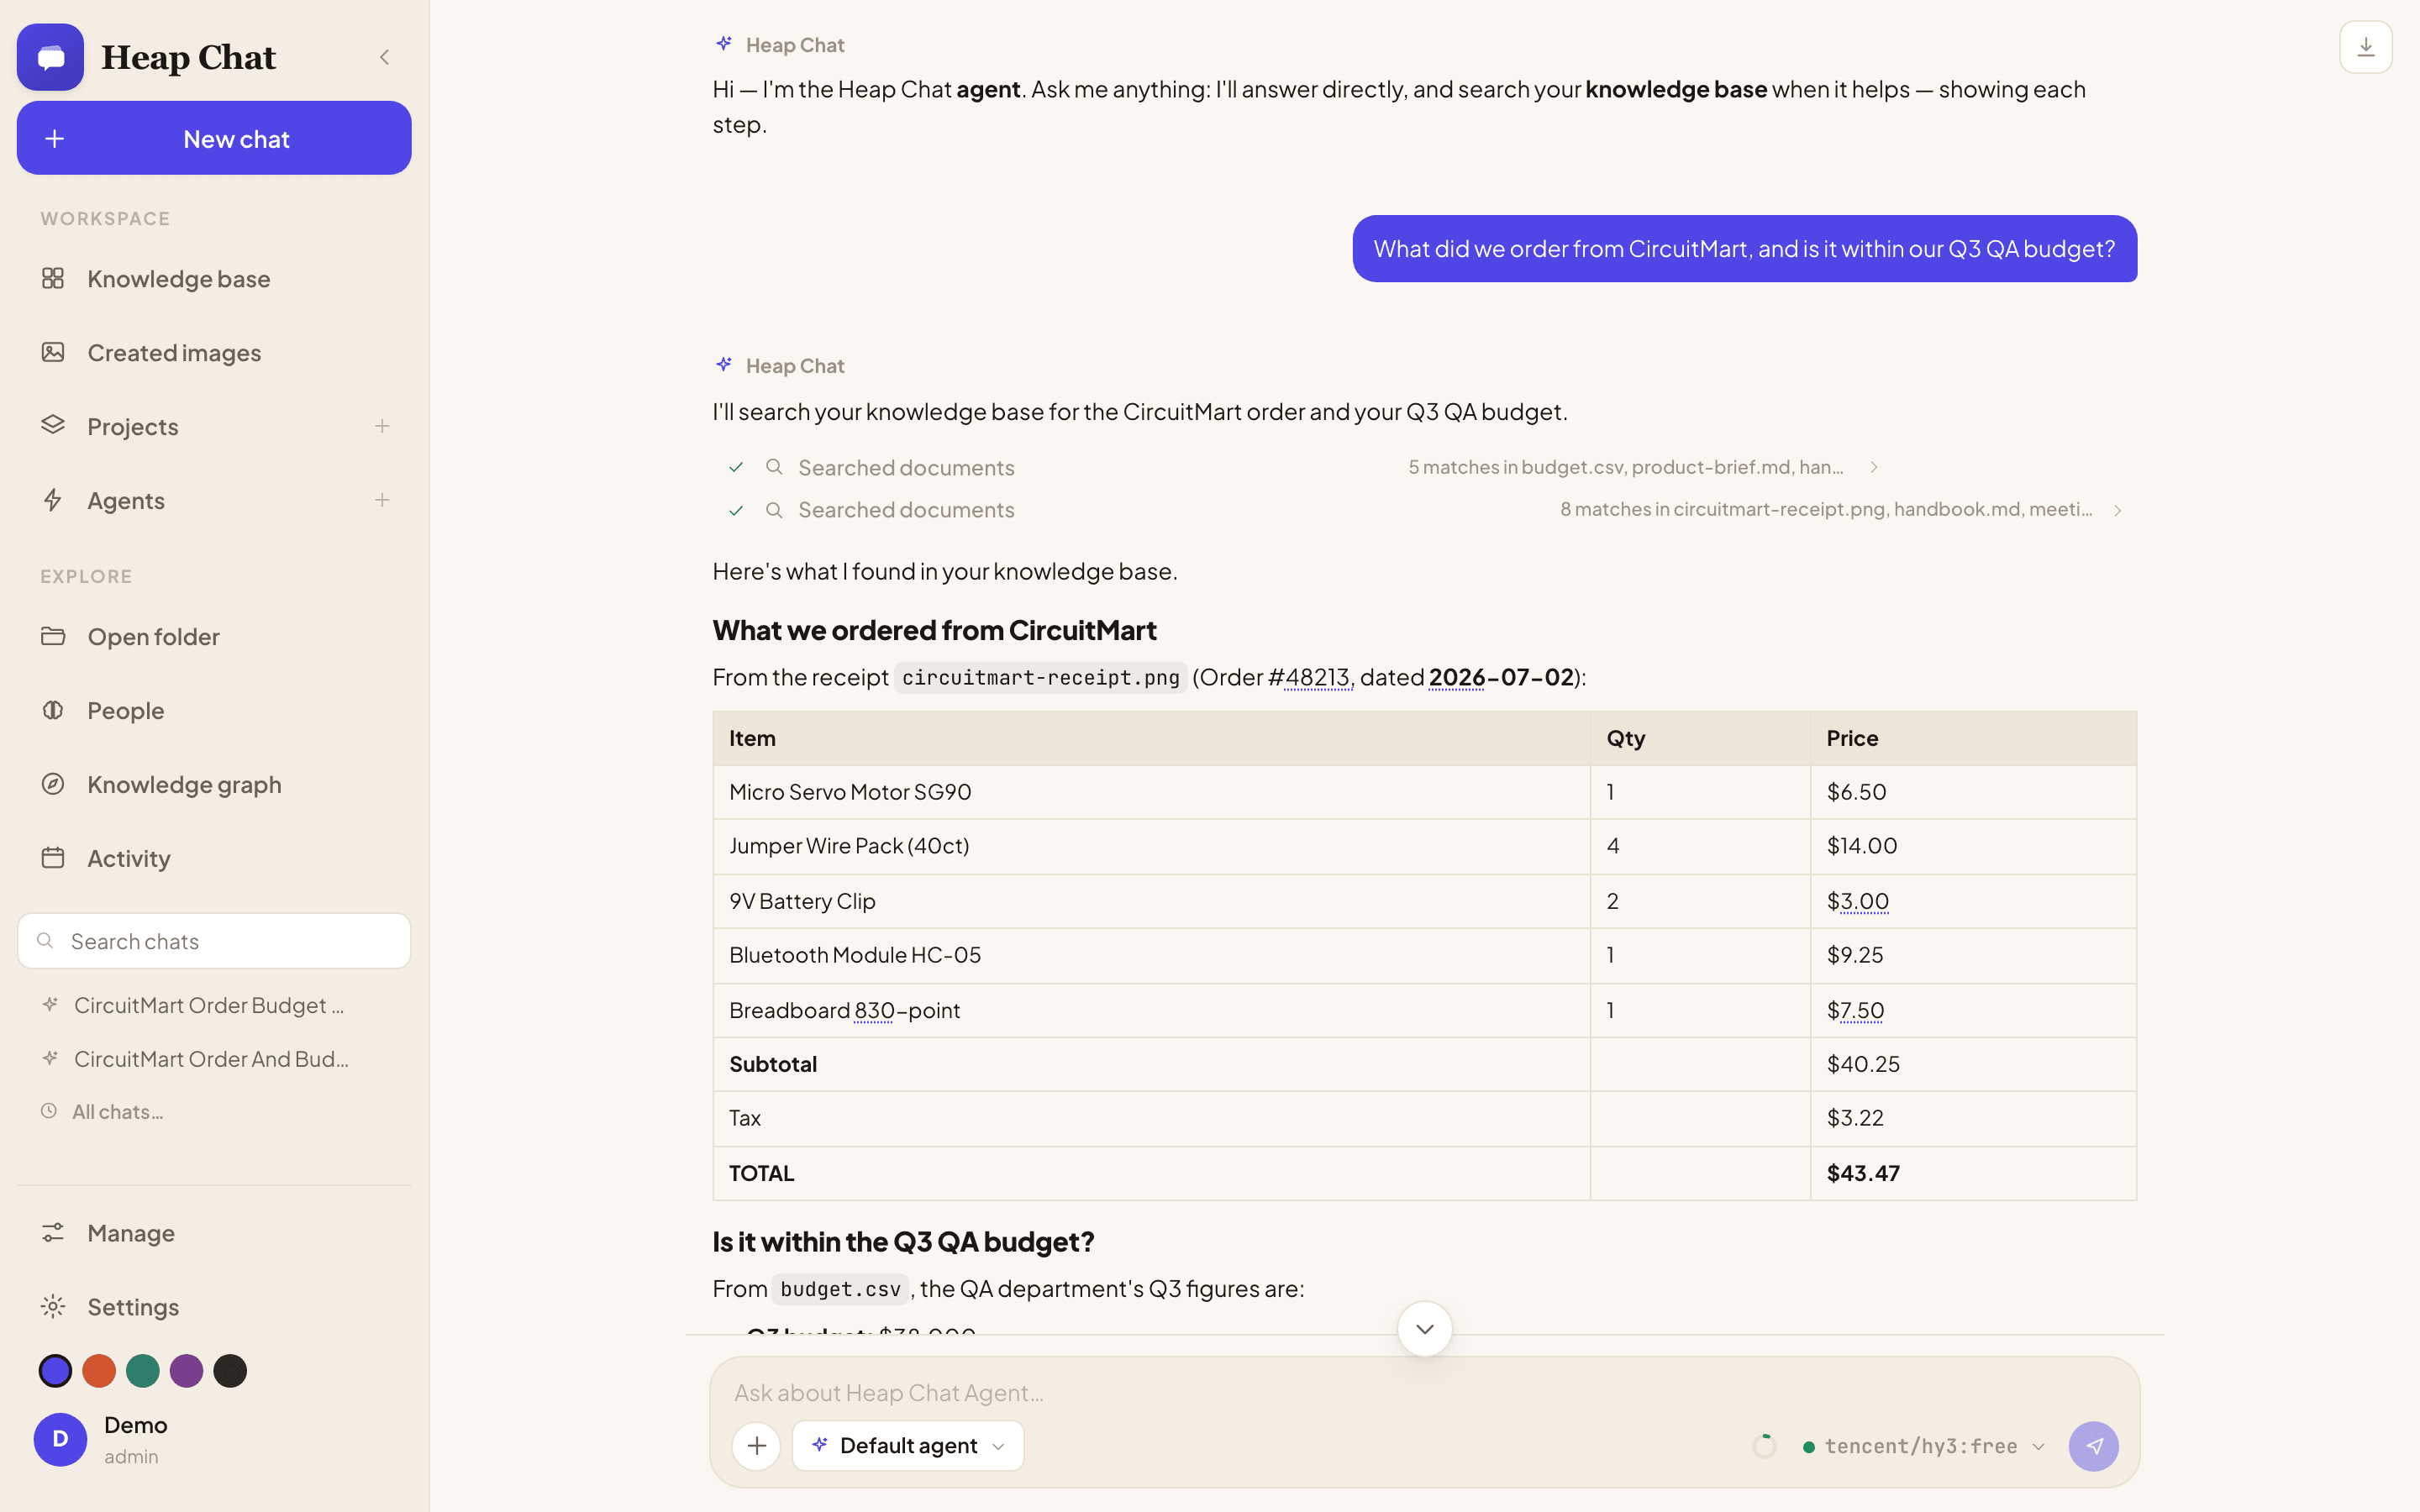Screen dimensions: 2420x1512
Task: Click the Settings gear icon
Action: (53, 1306)
